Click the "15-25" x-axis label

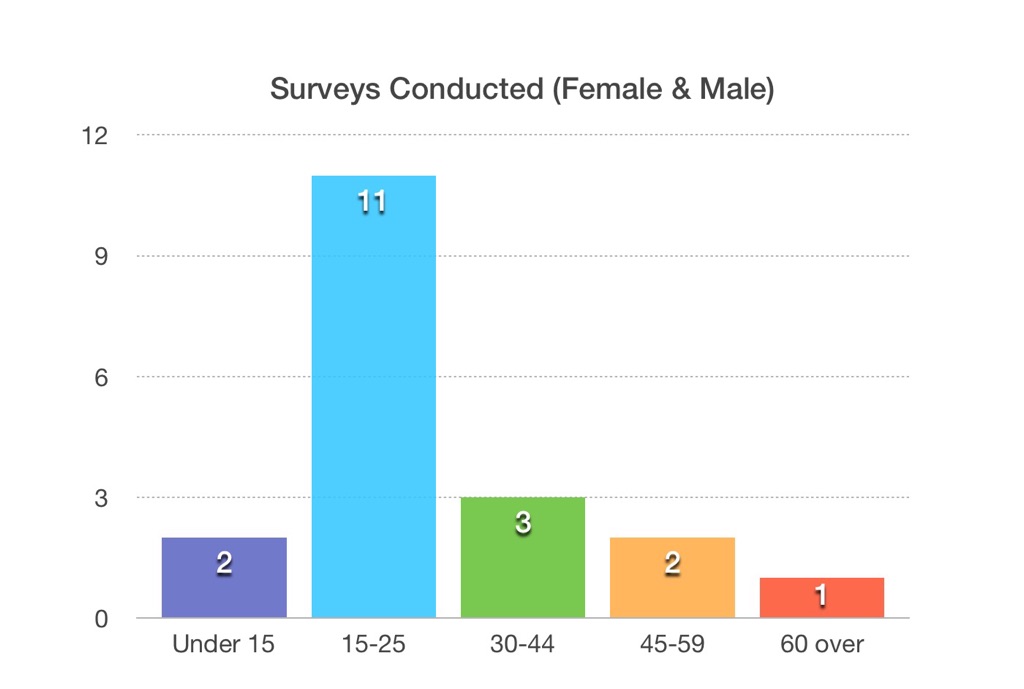pyautogui.click(x=372, y=644)
